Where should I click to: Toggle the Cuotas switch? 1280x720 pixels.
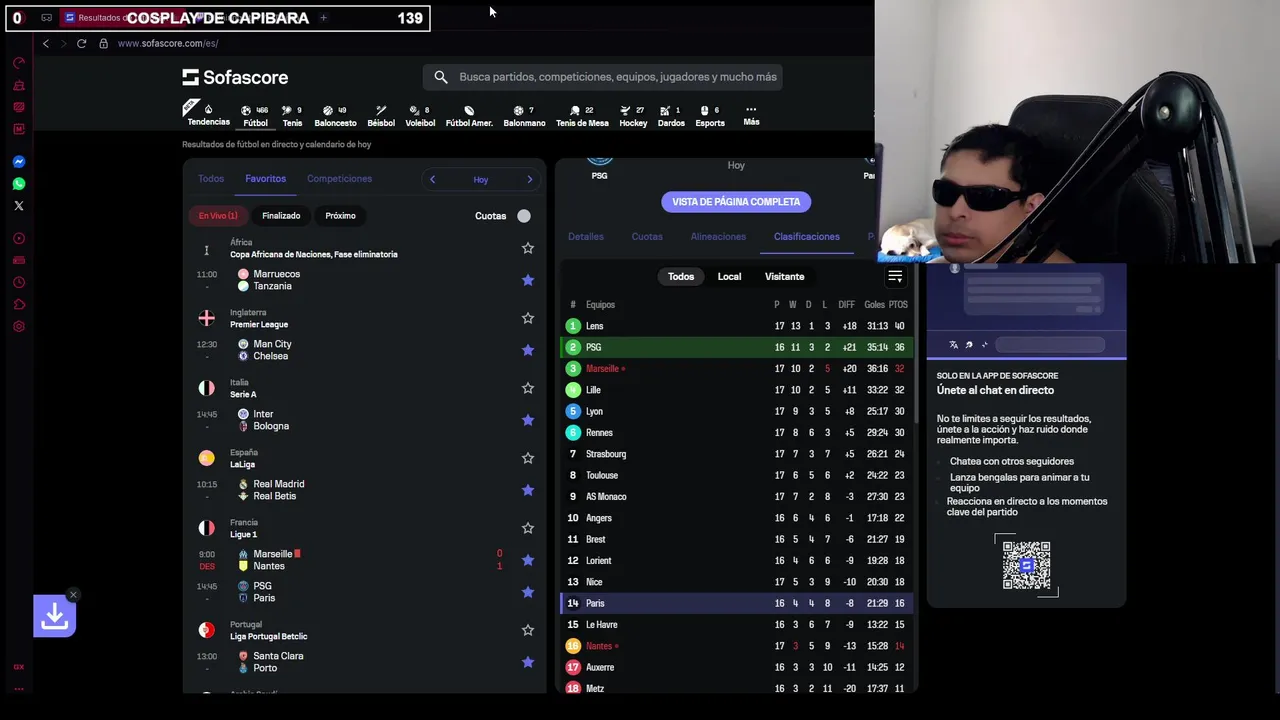[523, 216]
